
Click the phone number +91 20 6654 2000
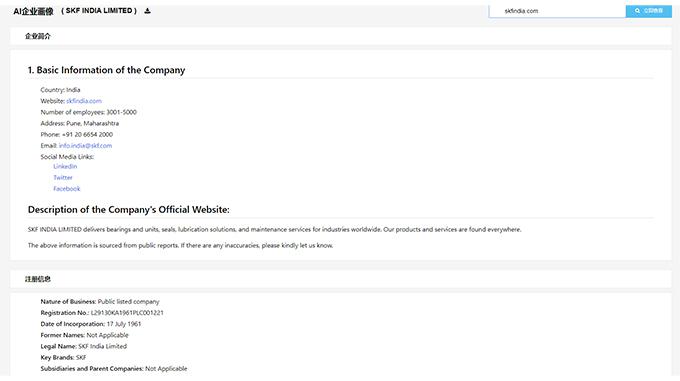click(87, 135)
